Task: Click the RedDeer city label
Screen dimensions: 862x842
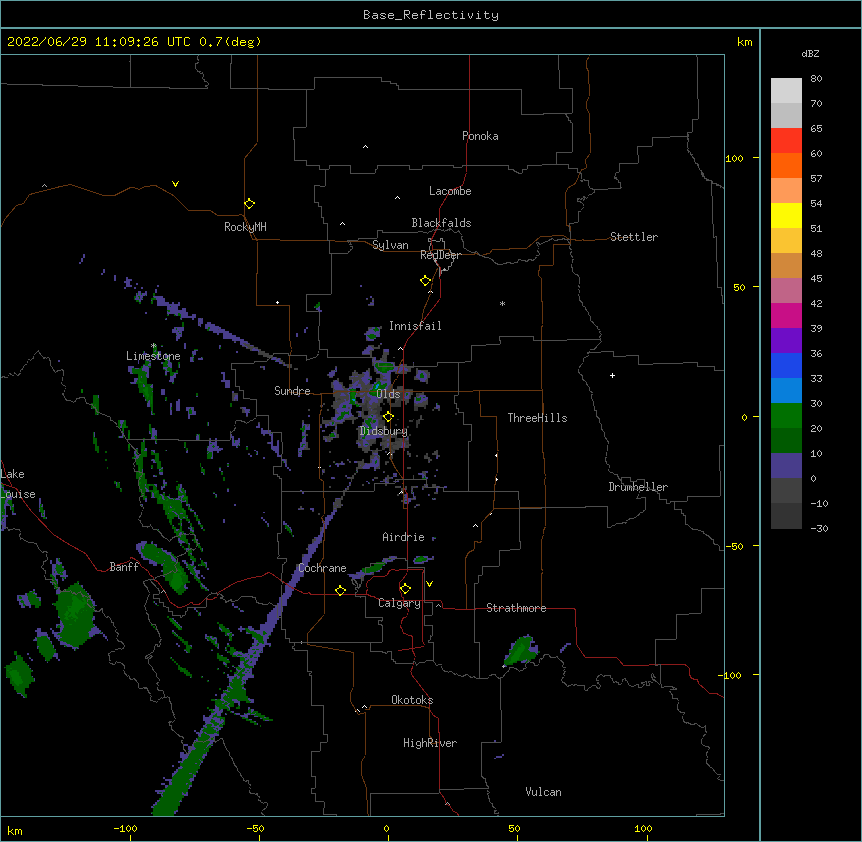Action: coord(440,255)
